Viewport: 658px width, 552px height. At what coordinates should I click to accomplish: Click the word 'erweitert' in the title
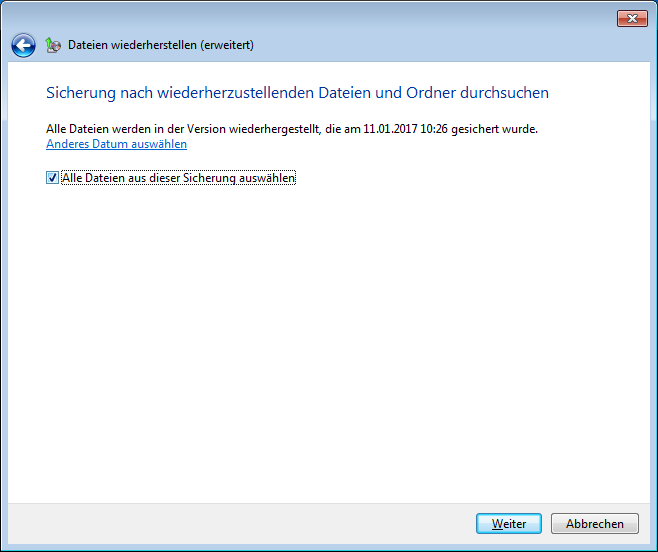(x=226, y=45)
